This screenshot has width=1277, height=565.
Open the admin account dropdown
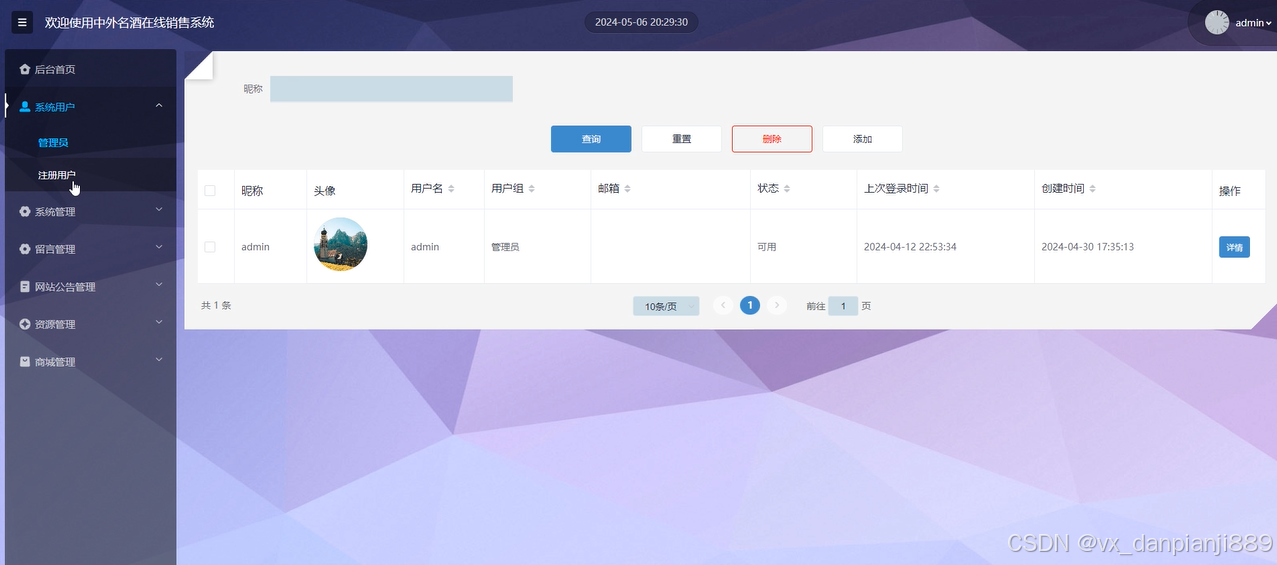pos(1254,23)
